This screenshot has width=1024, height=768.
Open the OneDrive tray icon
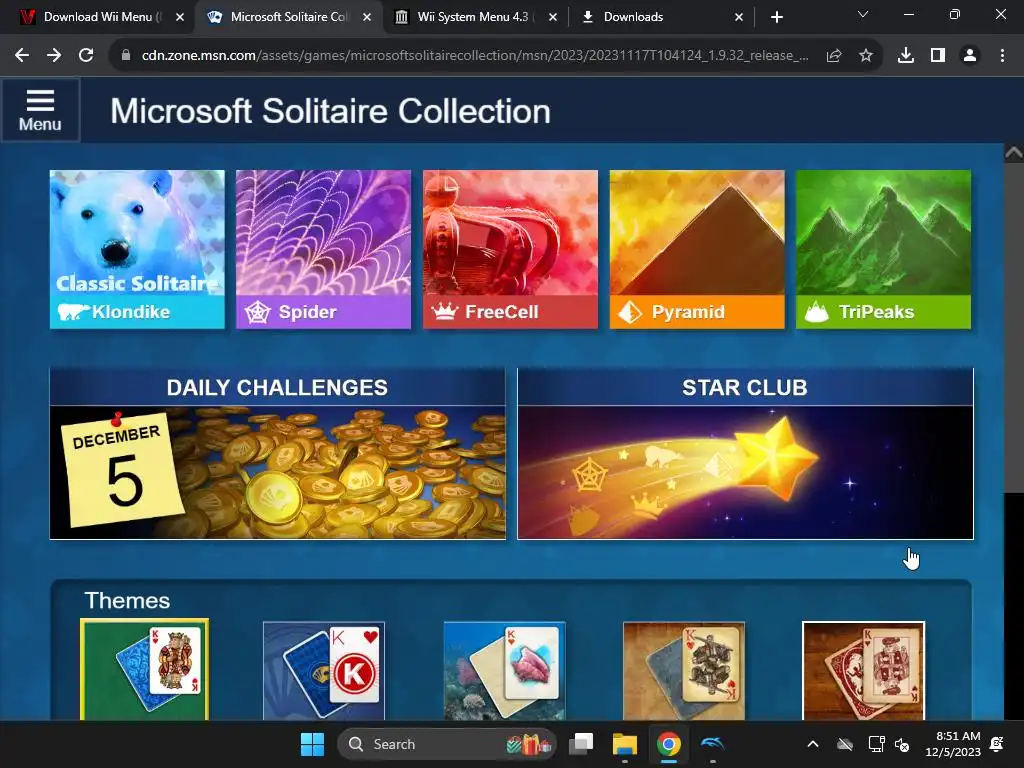(x=845, y=744)
